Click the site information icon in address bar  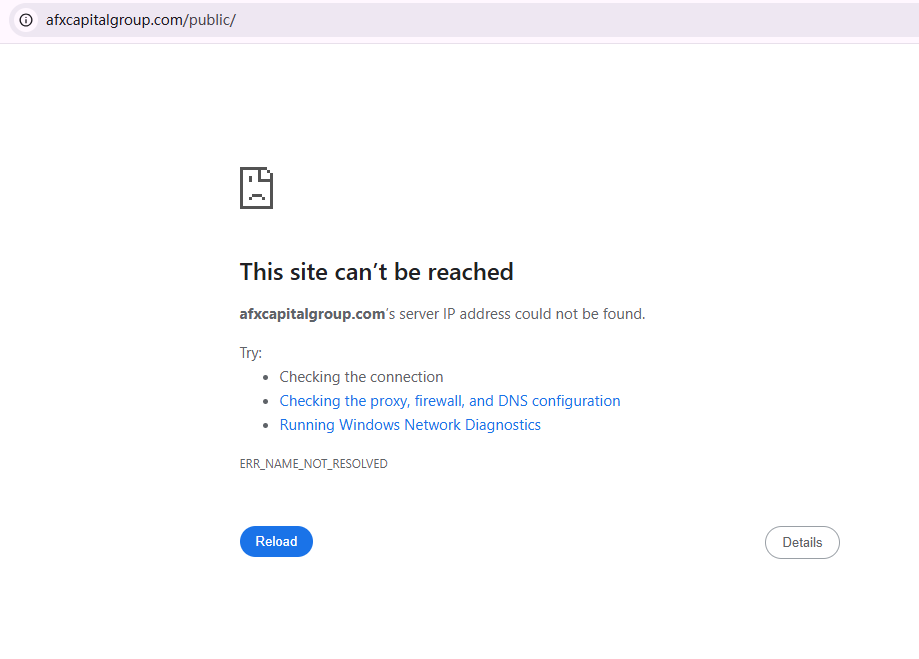[x=26, y=20]
